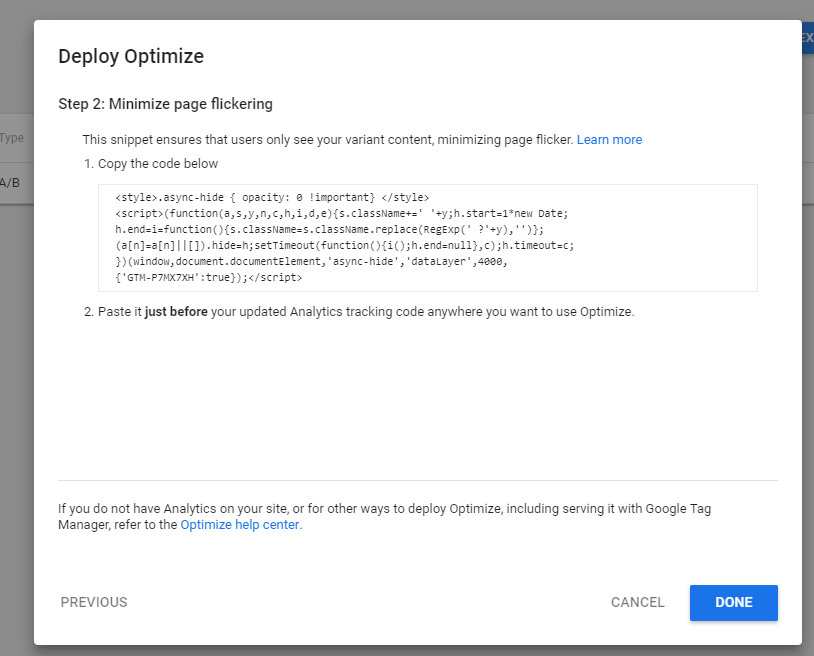Click the Type column header in the background
This screenshot has height=656, width=814.
[x=13, y=138]
